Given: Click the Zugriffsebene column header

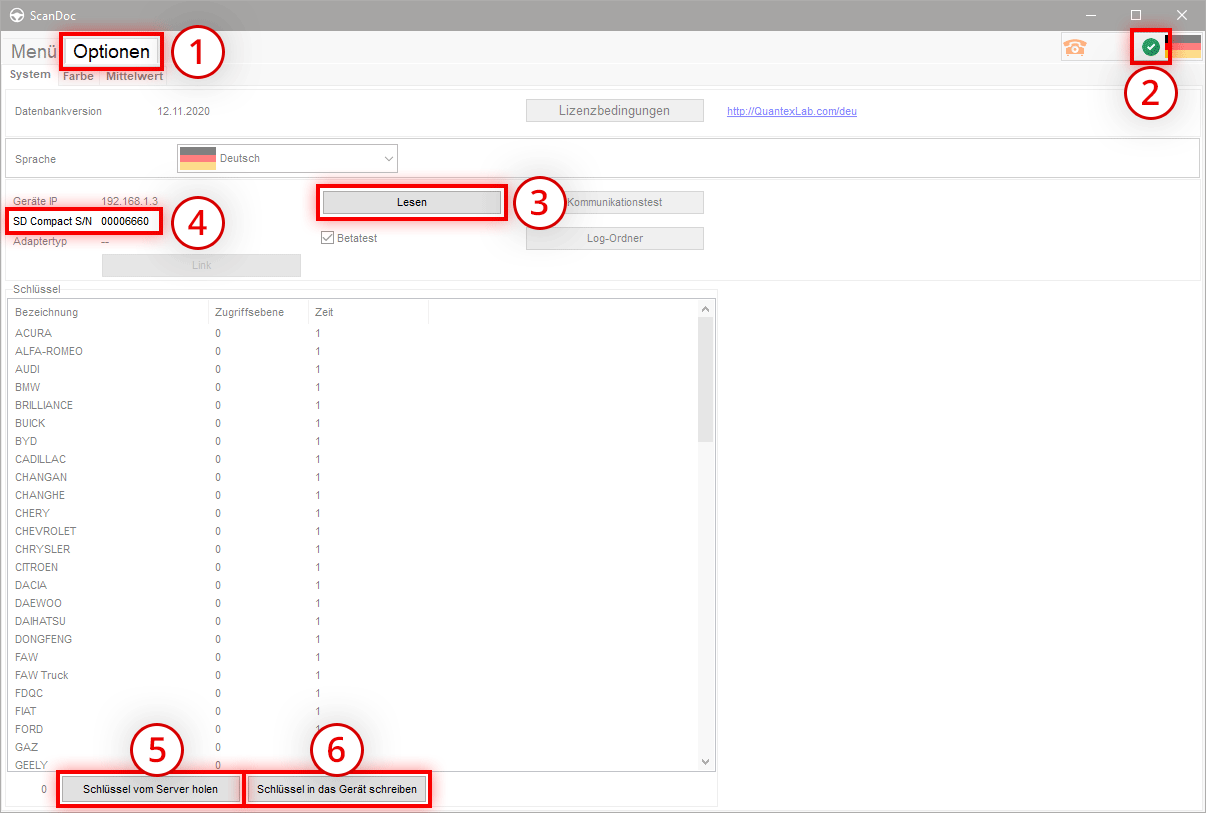Looking at the screenshot, I should [x=249, y=312].
